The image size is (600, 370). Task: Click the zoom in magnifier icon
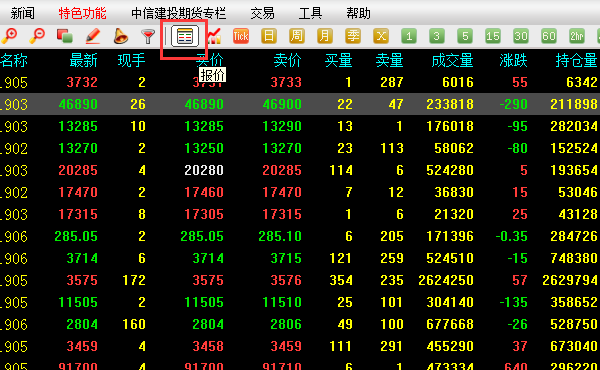[9, 36]
